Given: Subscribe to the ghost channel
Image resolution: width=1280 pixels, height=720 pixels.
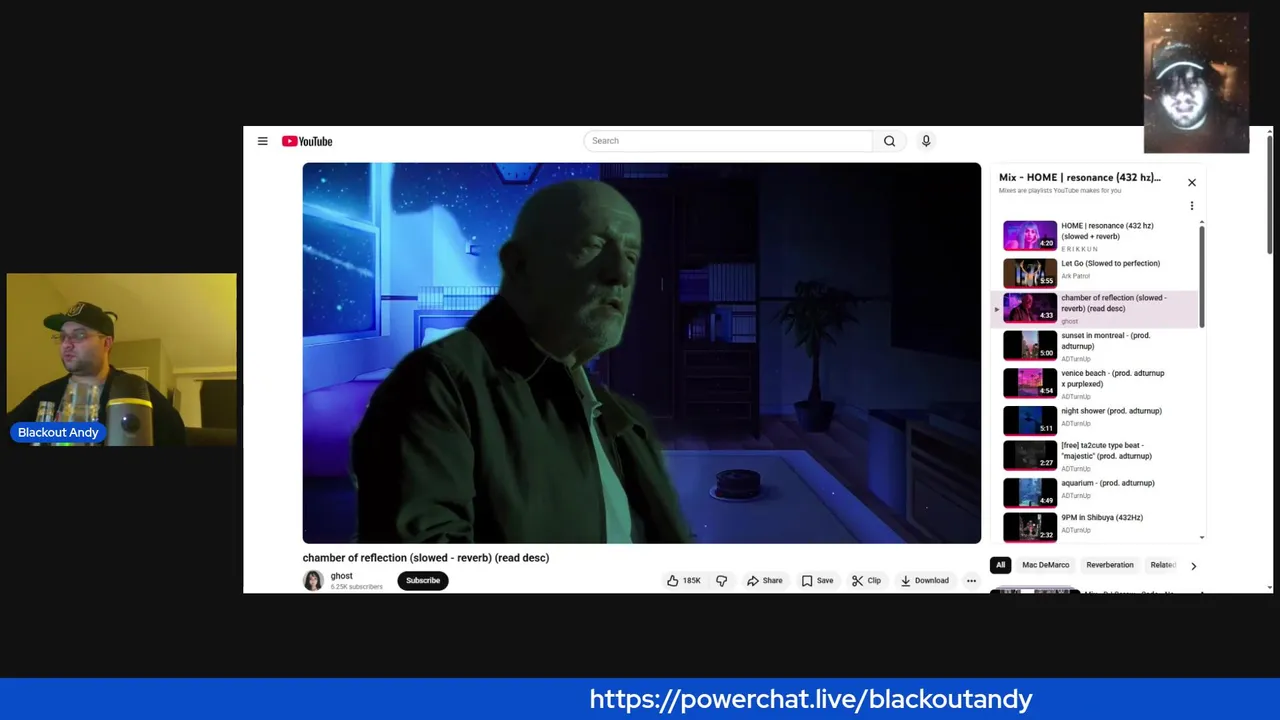Looking at the screenshot, I should pos(423,580).
